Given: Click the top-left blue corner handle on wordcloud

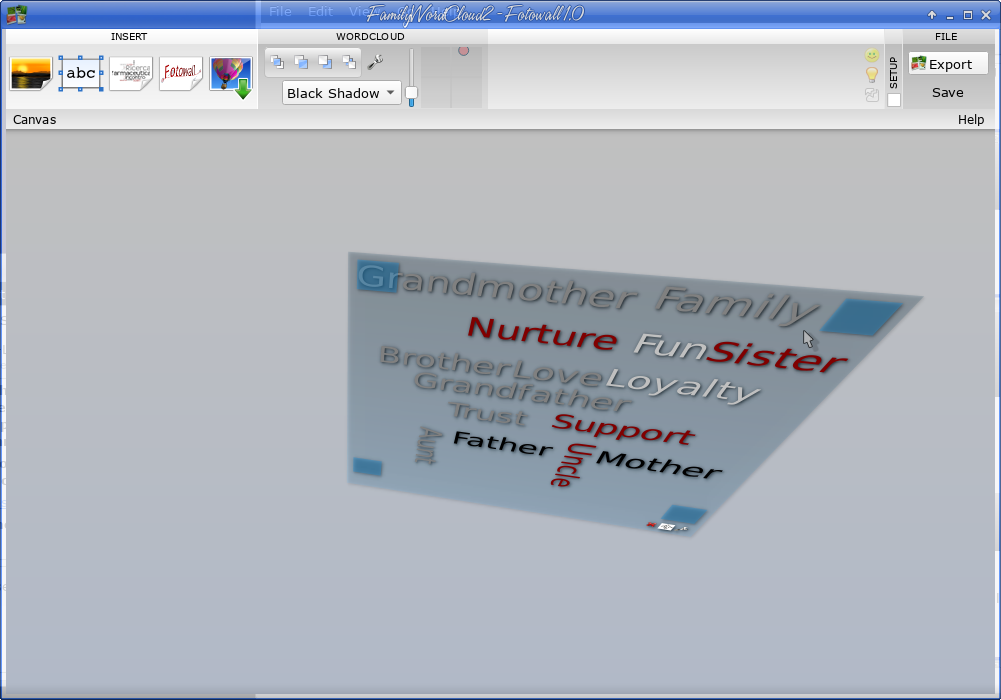Looking at the screenshot, I should 378,276.
